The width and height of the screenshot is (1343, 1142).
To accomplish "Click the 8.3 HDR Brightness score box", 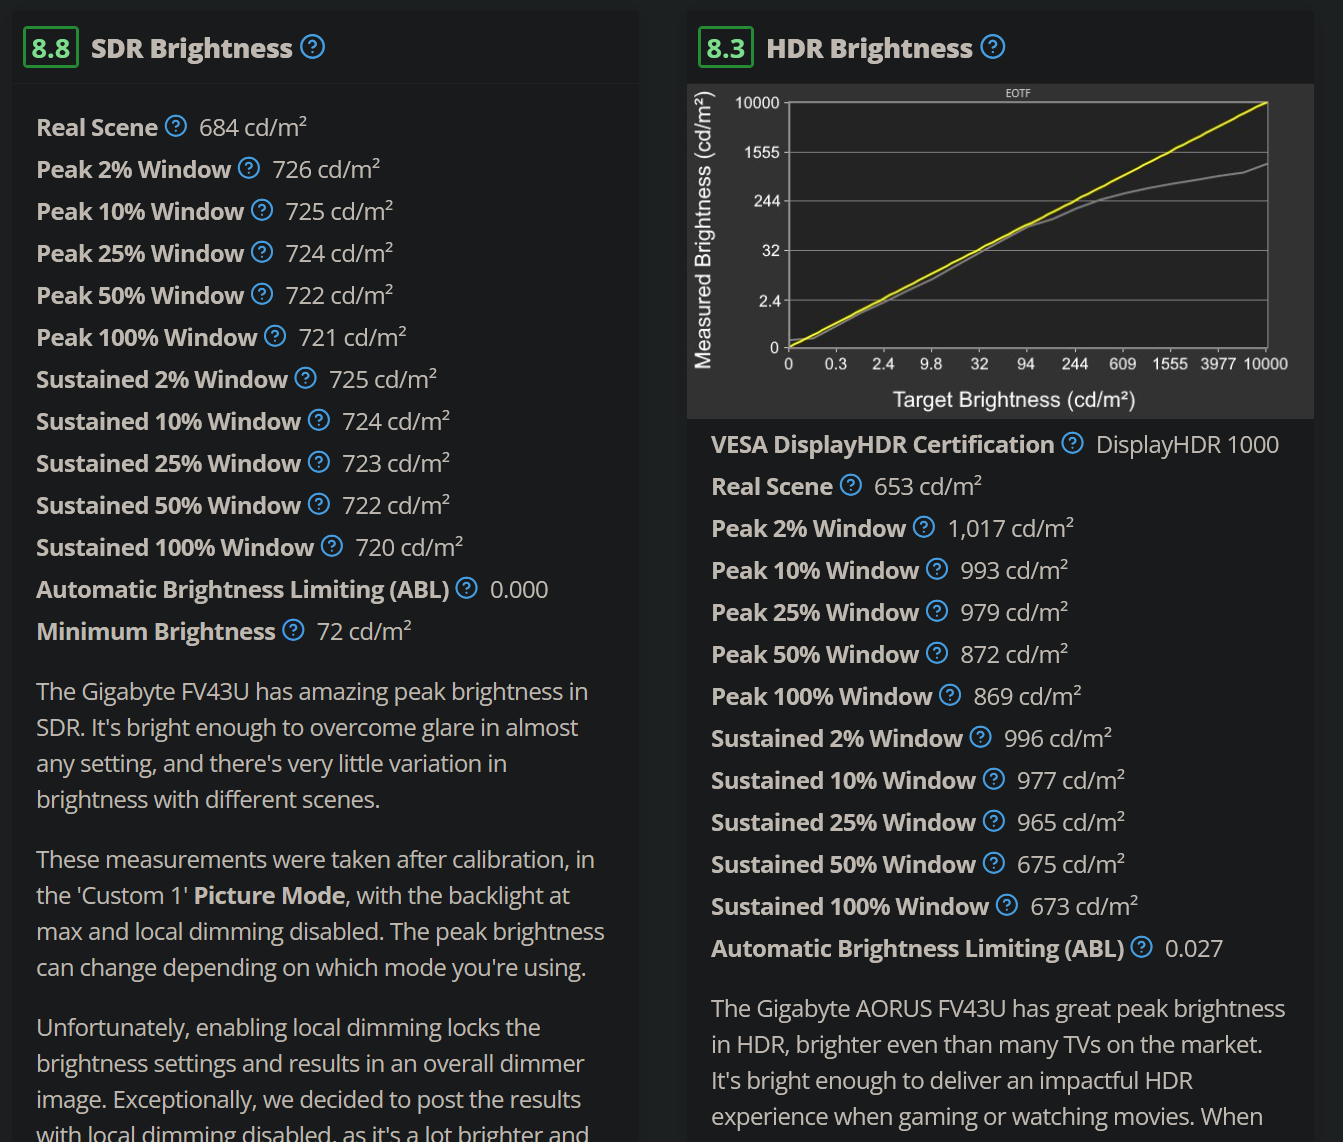I will [x=726, y=48].
